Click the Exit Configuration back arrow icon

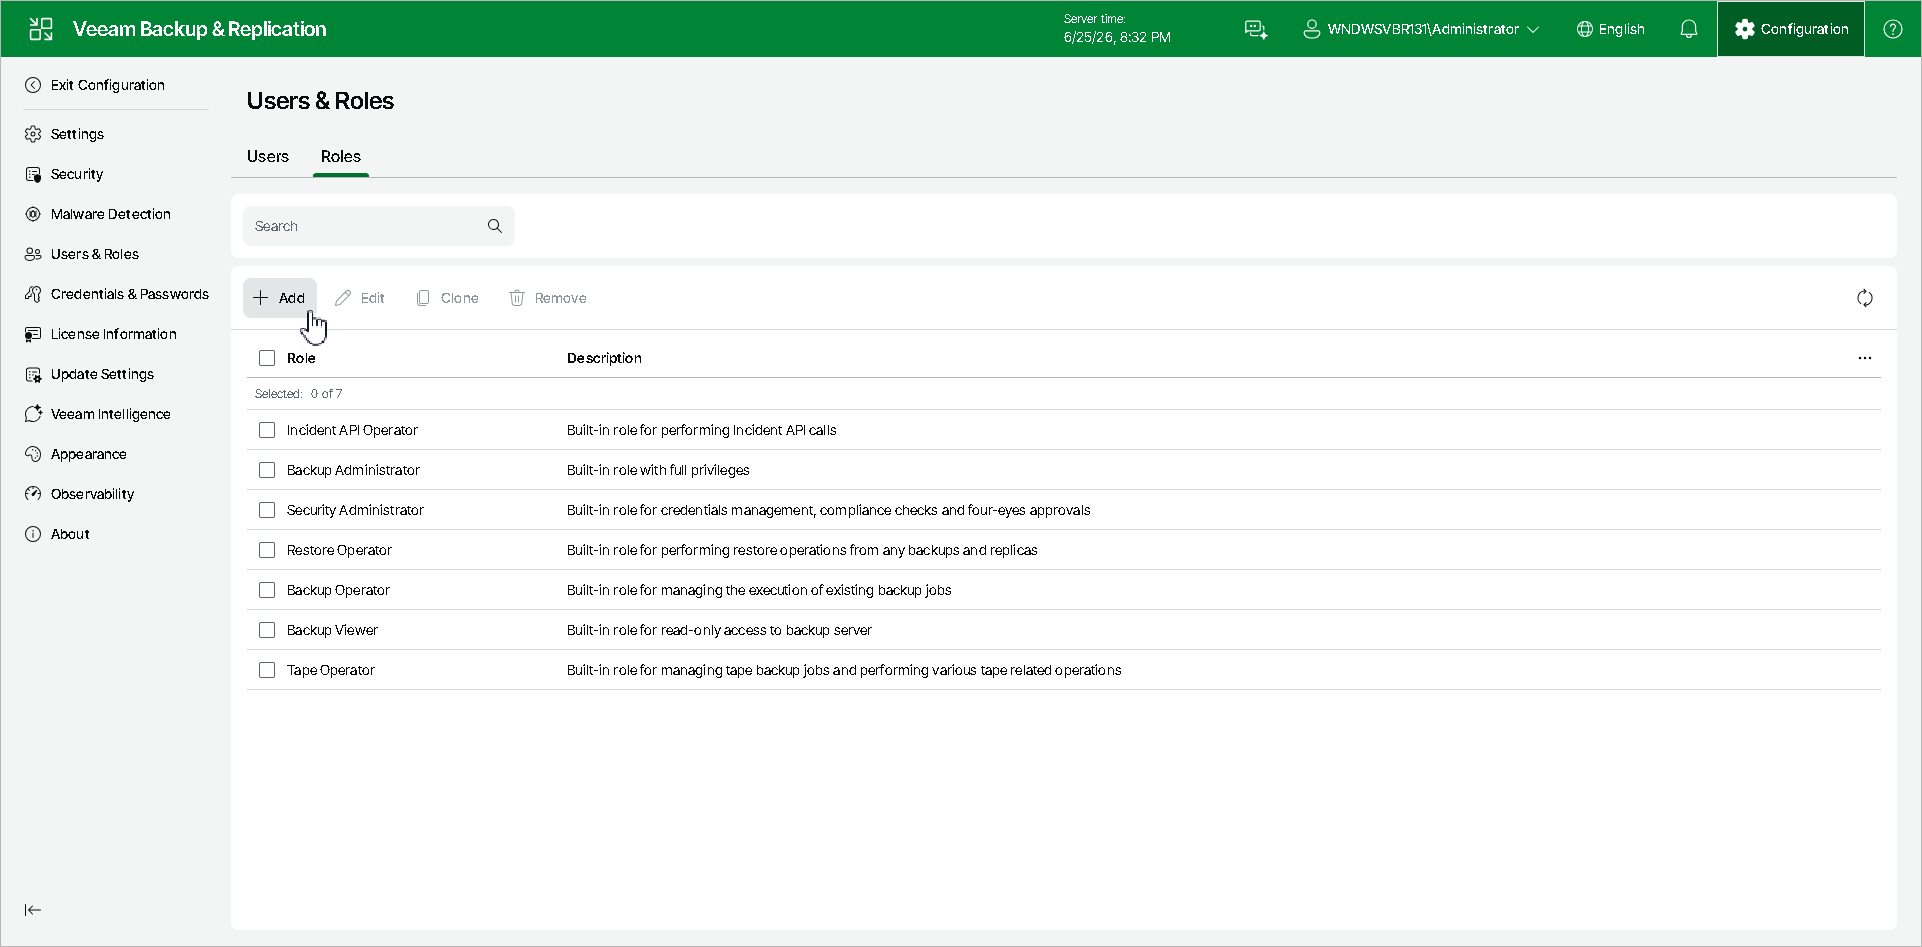pos(33,85)
